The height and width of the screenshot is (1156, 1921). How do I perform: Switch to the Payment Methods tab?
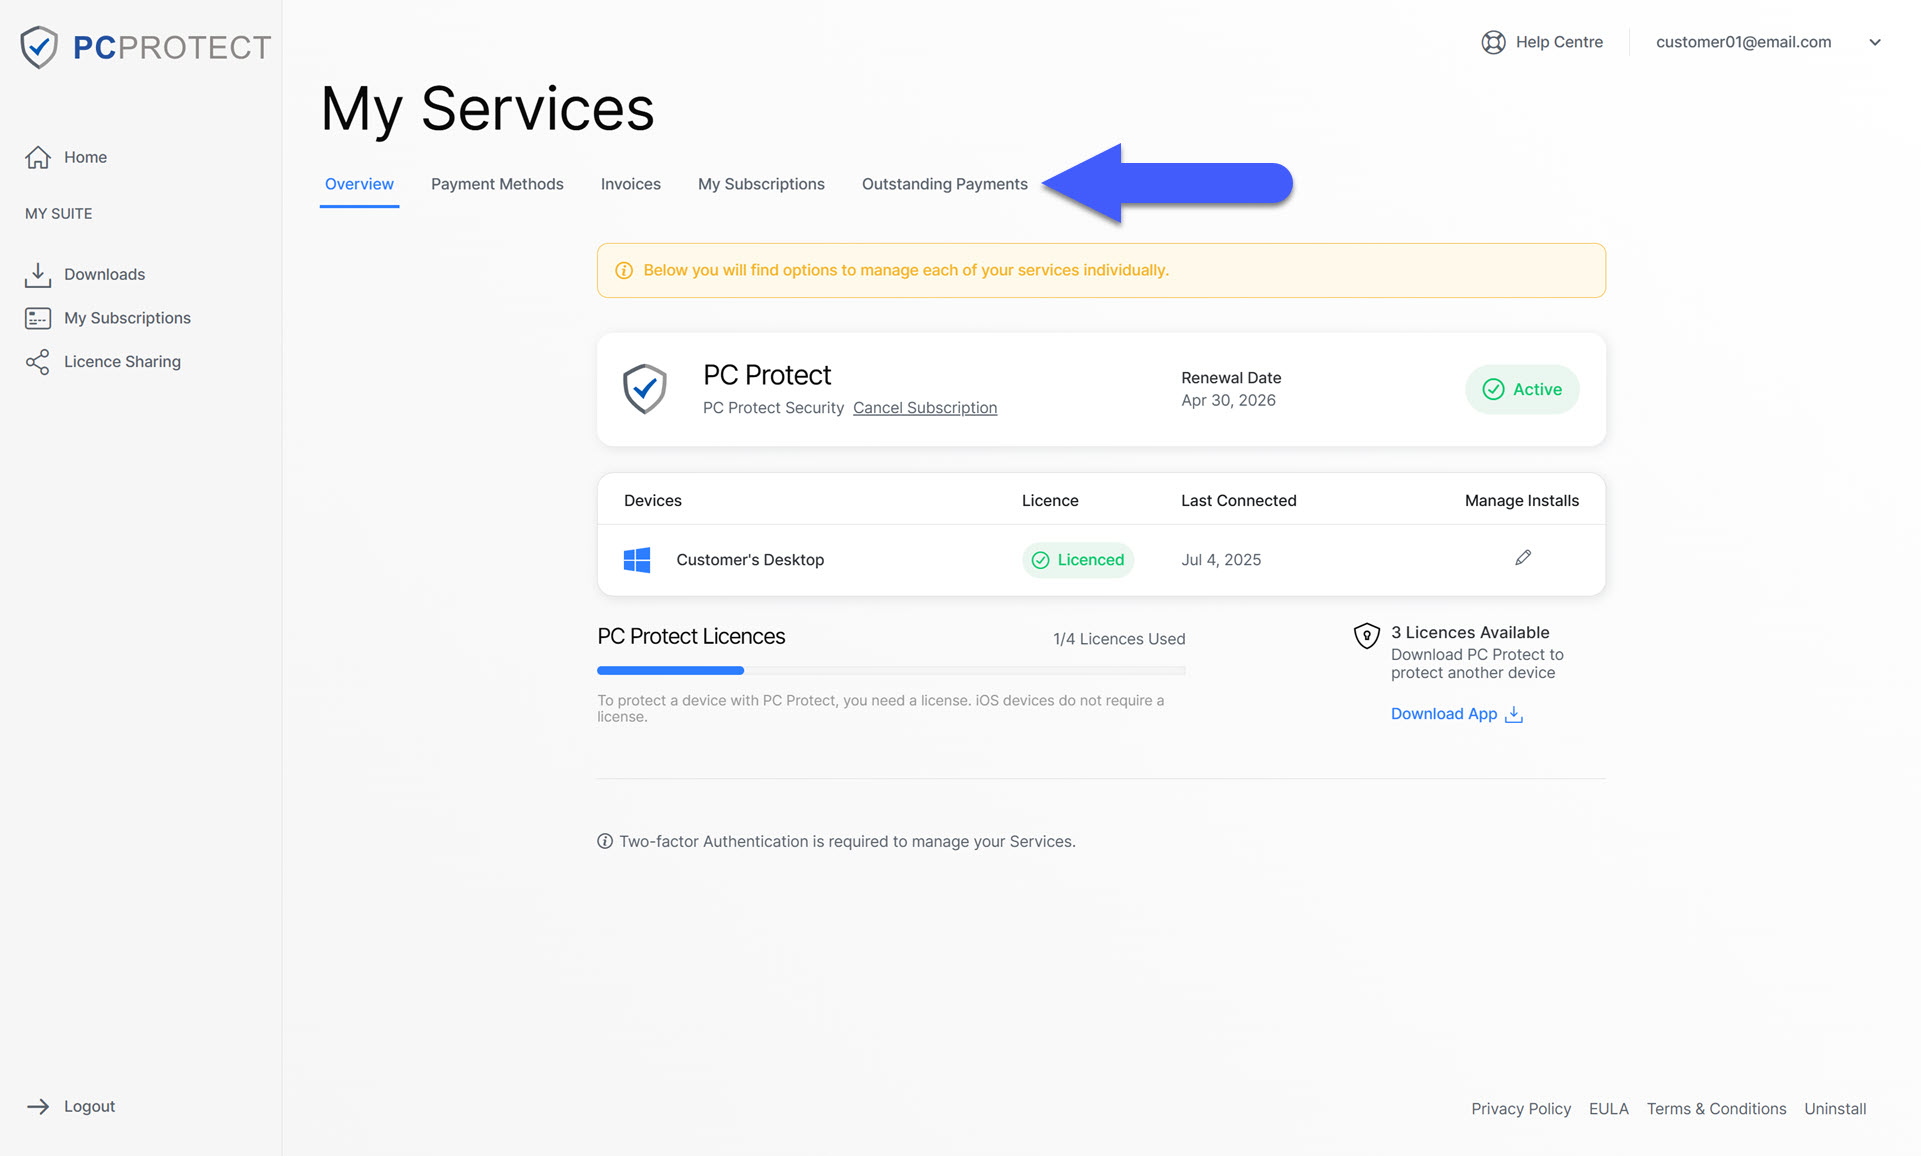pyautogui.click(x=497, y=184)
